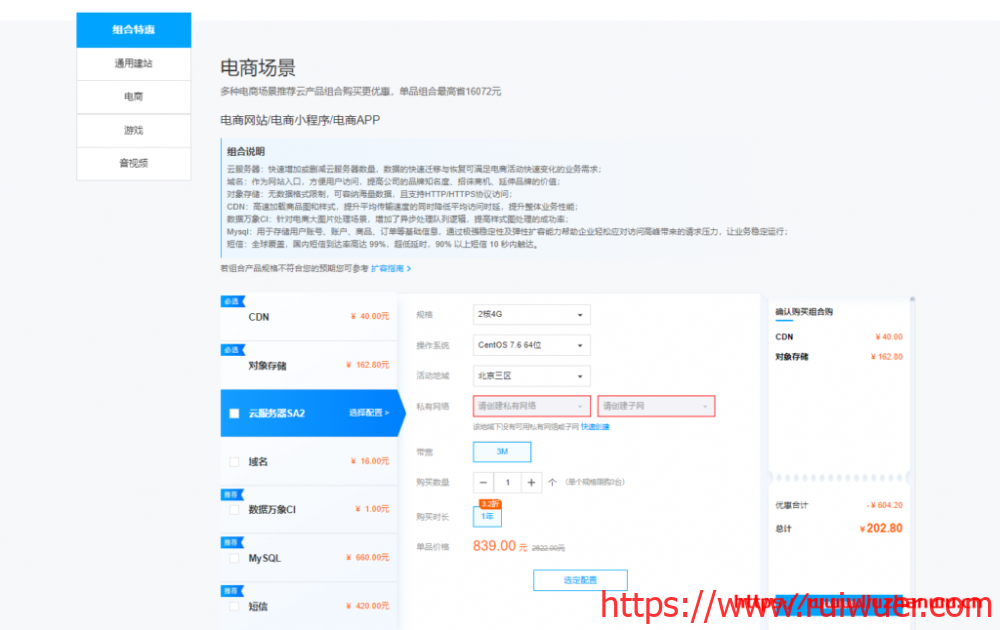Viewport: 1000px width, 630px height.
Task: Expand the CentOS 7.6 64位 system dropdown
Action: pyautogui.click(x=531, y=345)
